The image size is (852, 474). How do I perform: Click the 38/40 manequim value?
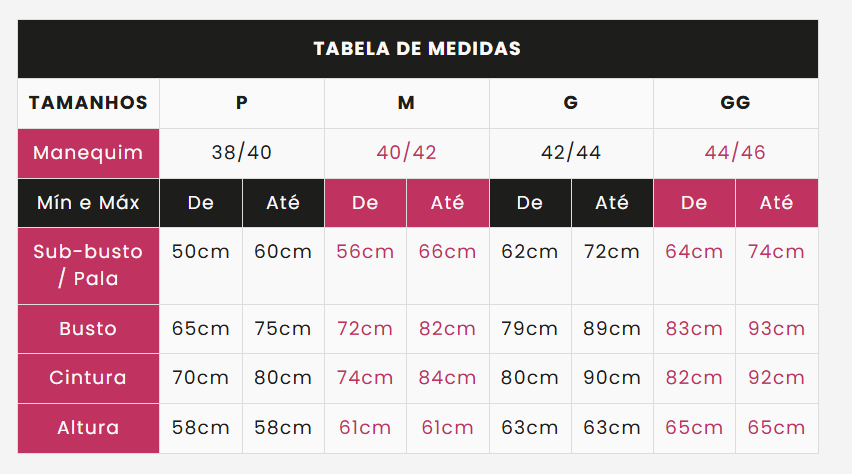[242, 153]
